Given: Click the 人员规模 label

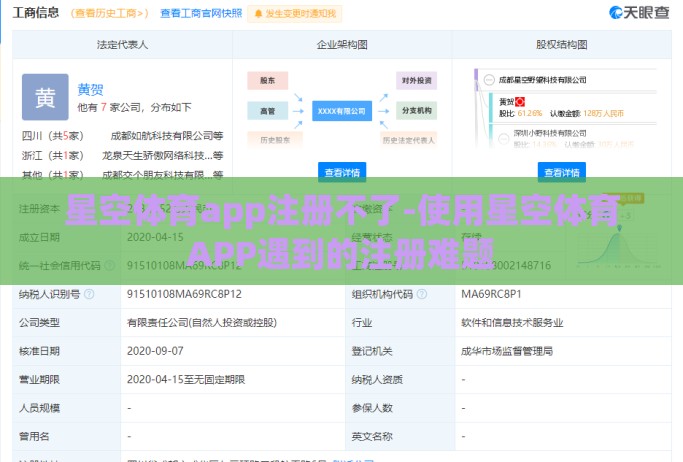Looking at the screenshot, I should [x=39, y=408].
